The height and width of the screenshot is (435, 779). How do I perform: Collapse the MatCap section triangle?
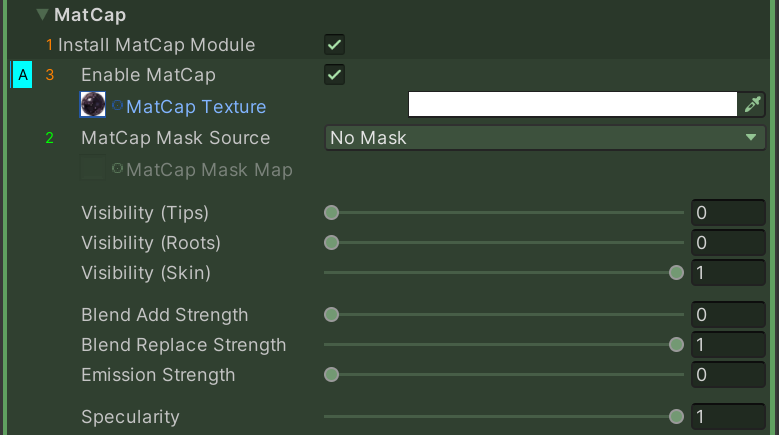point(42,15)
